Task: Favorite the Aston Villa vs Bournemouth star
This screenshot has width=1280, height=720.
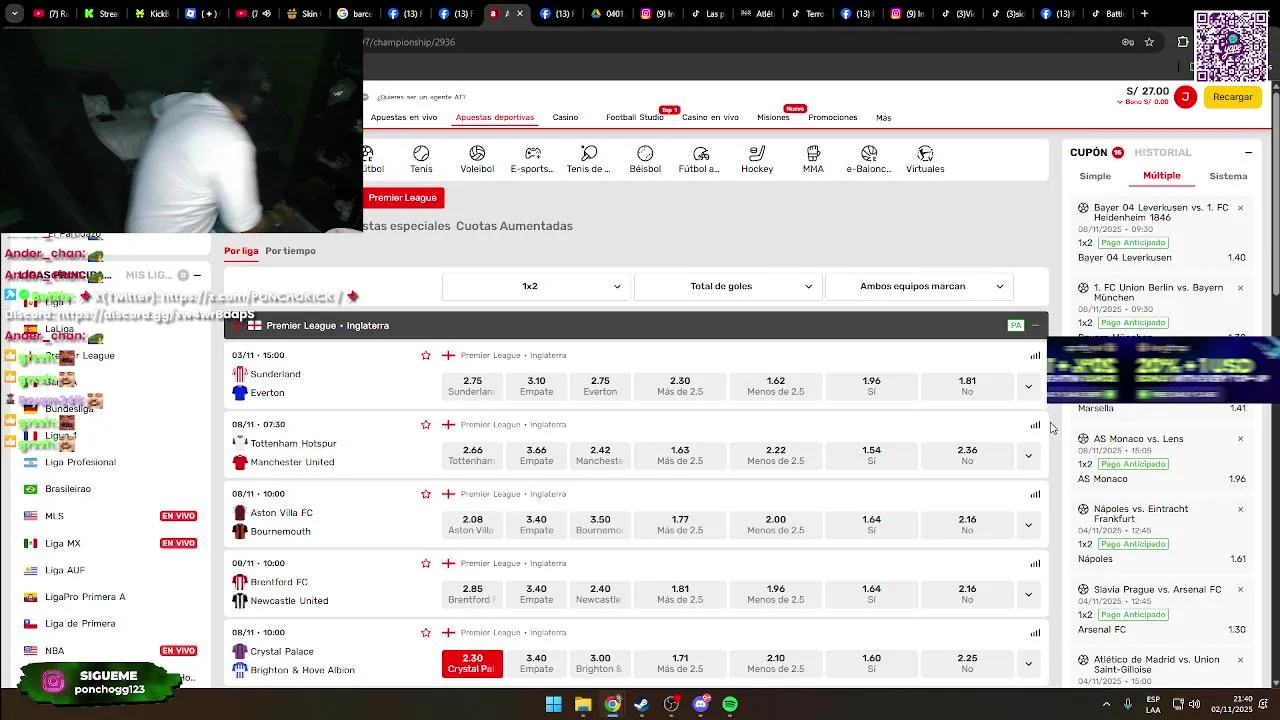Action: tap(426, 494)
